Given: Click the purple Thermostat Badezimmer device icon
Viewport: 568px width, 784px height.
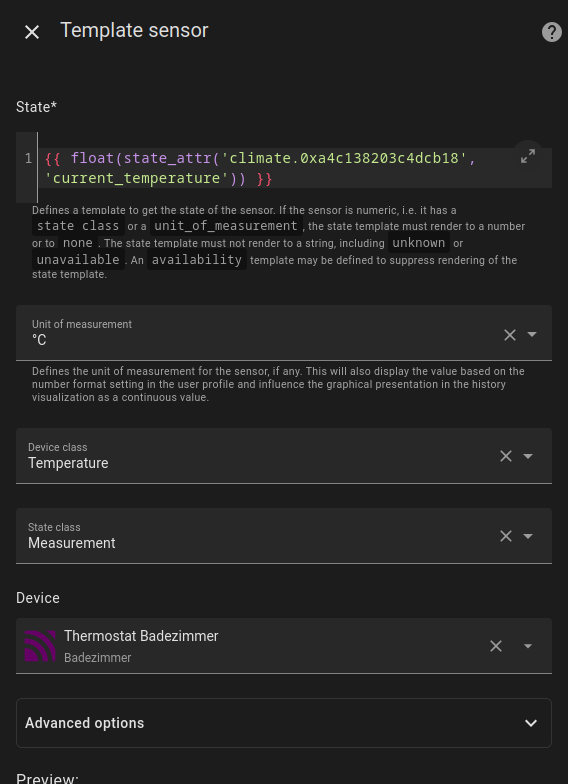Looking at the screenshot, I should coord(40,646).
